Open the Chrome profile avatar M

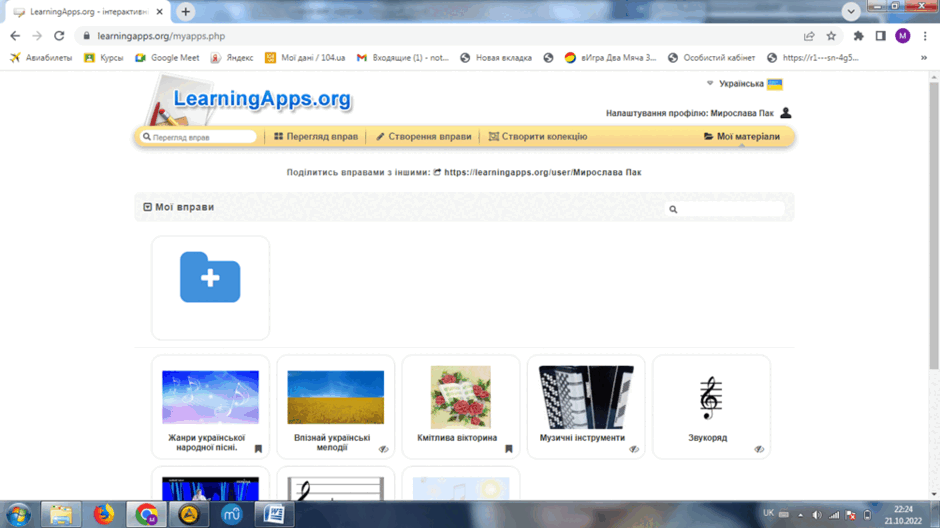pos(902,36)
